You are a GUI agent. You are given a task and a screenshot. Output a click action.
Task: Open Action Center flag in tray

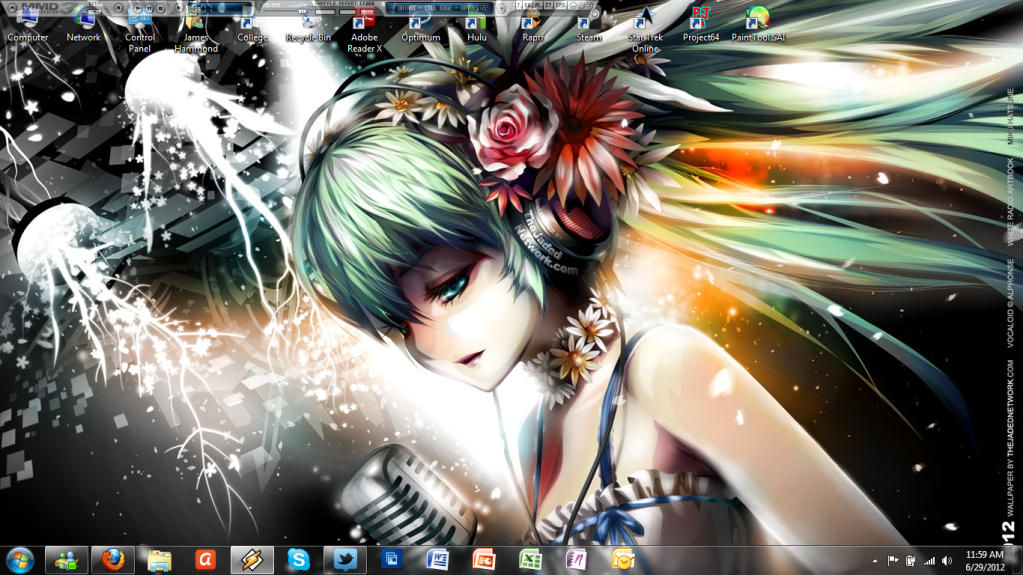[893, 561]
